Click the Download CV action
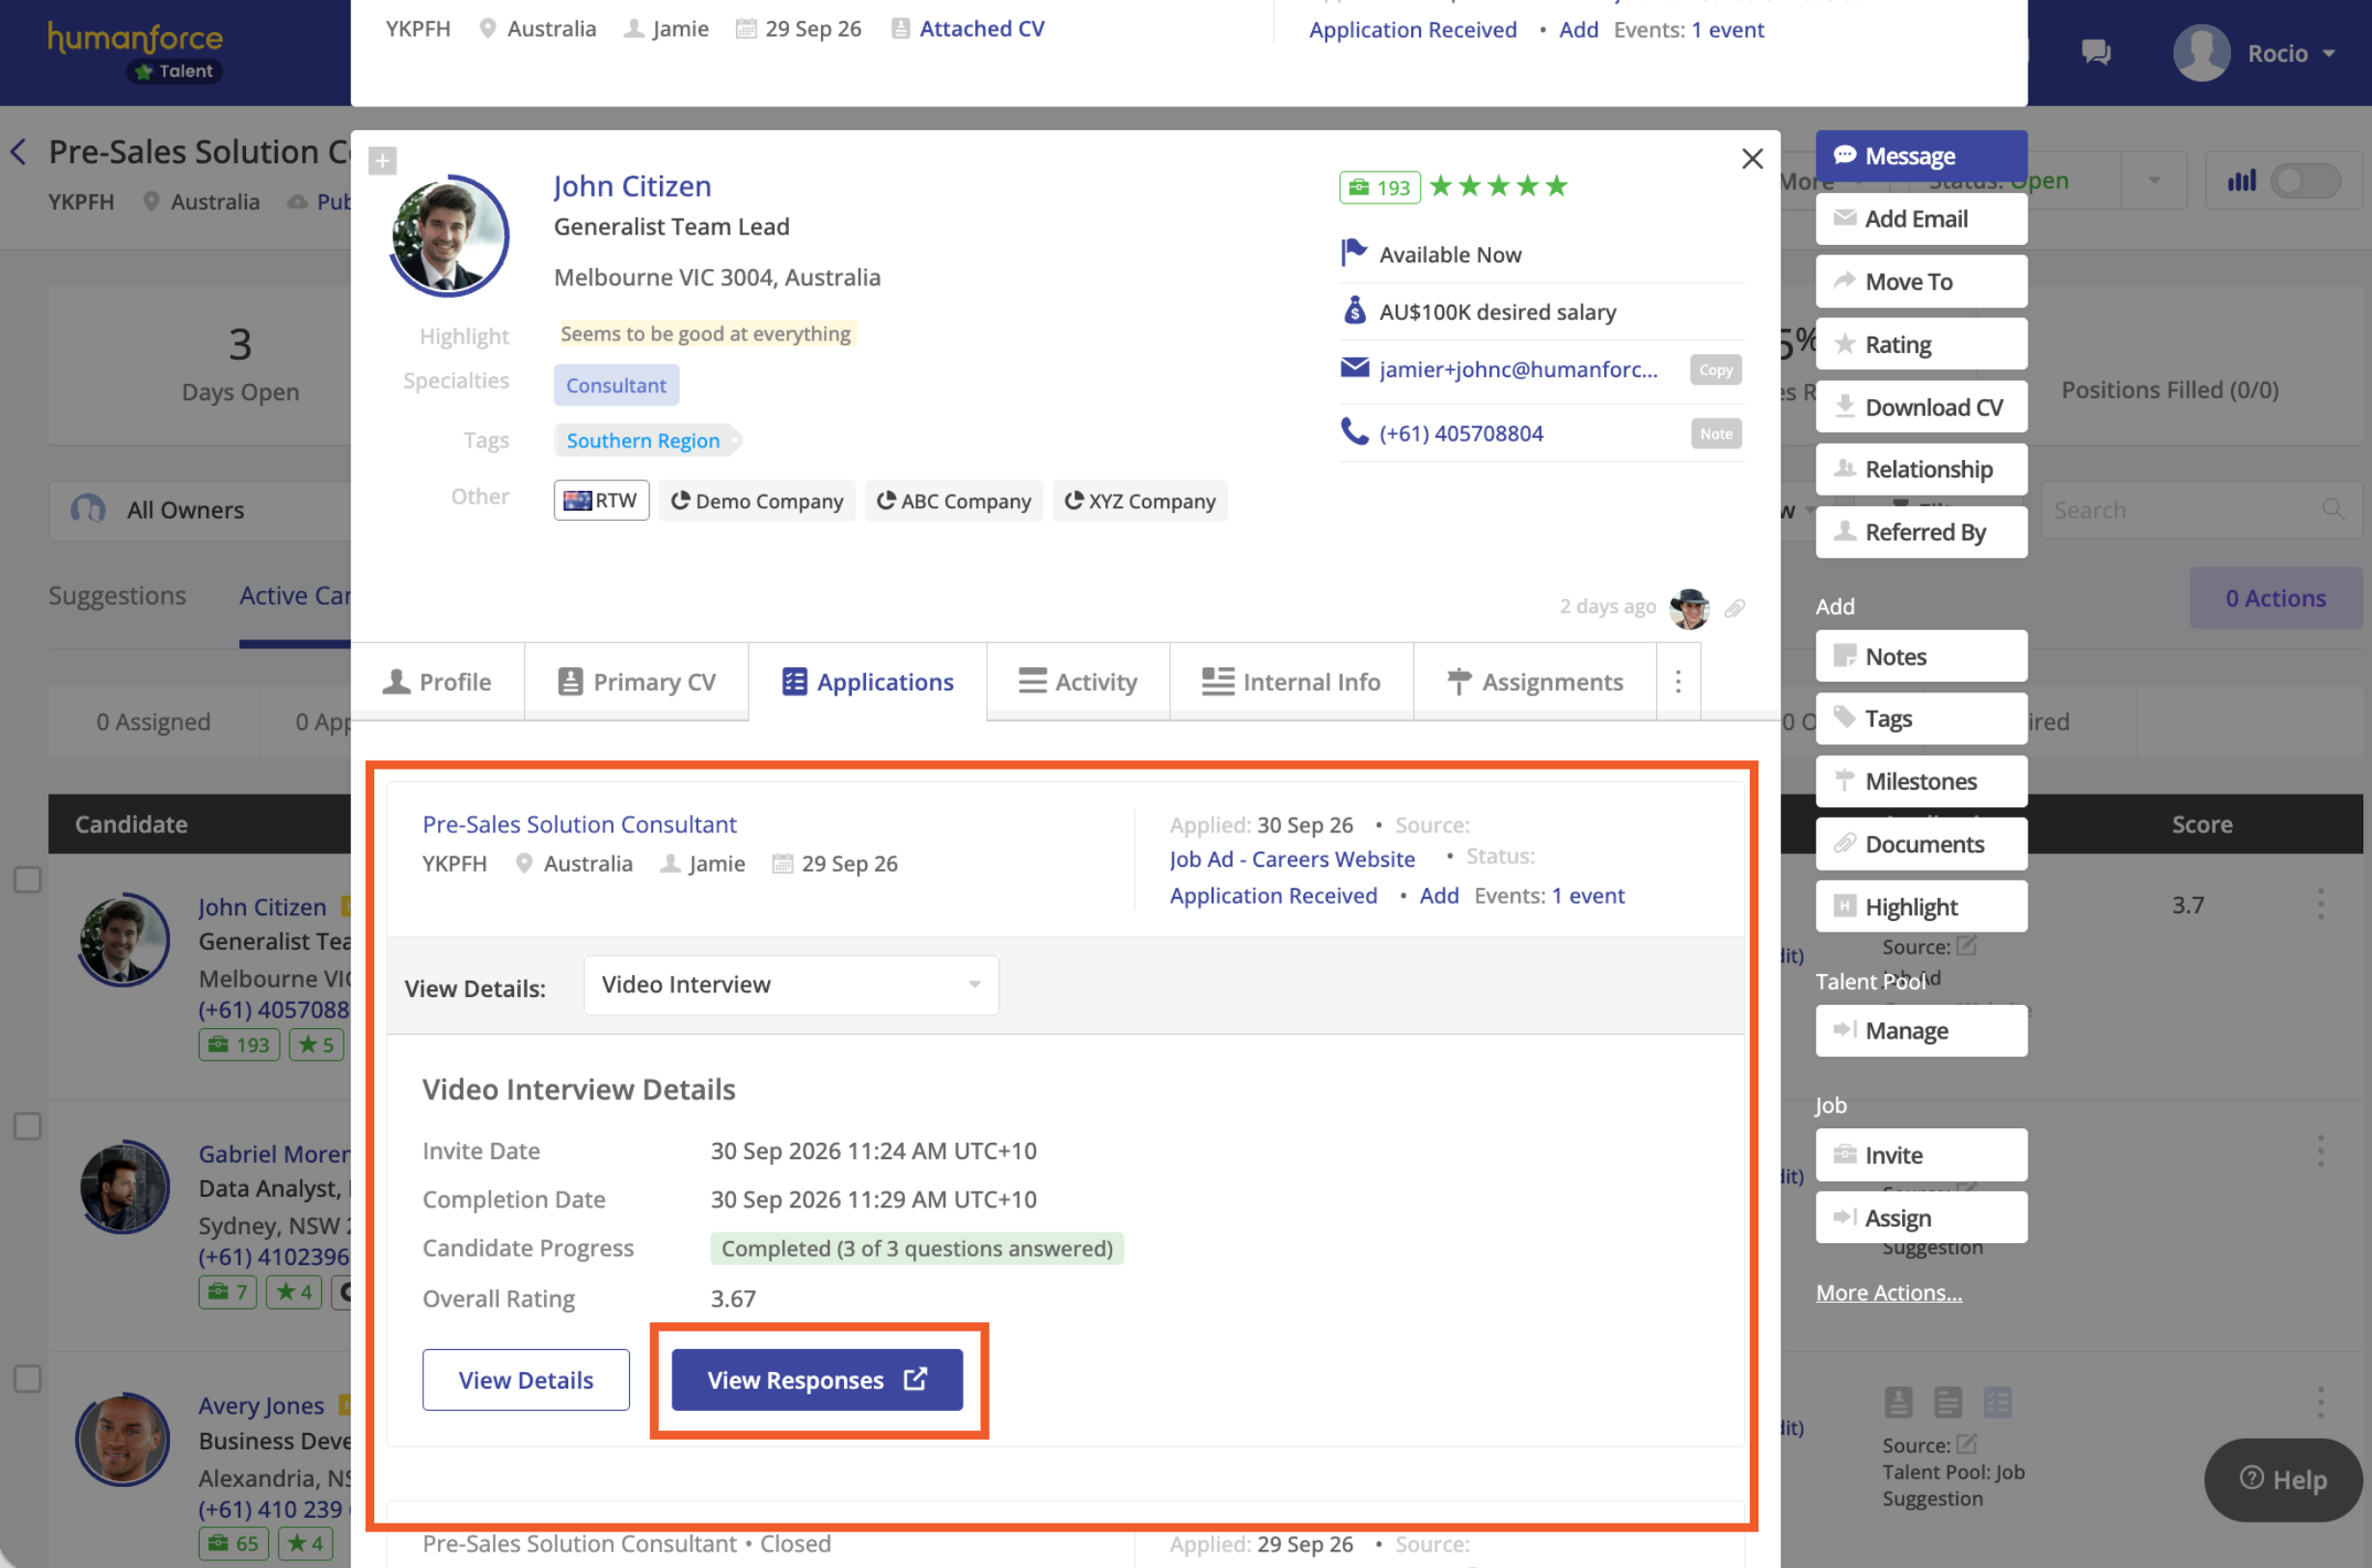The image size is (2372, 1568). 1920,407
